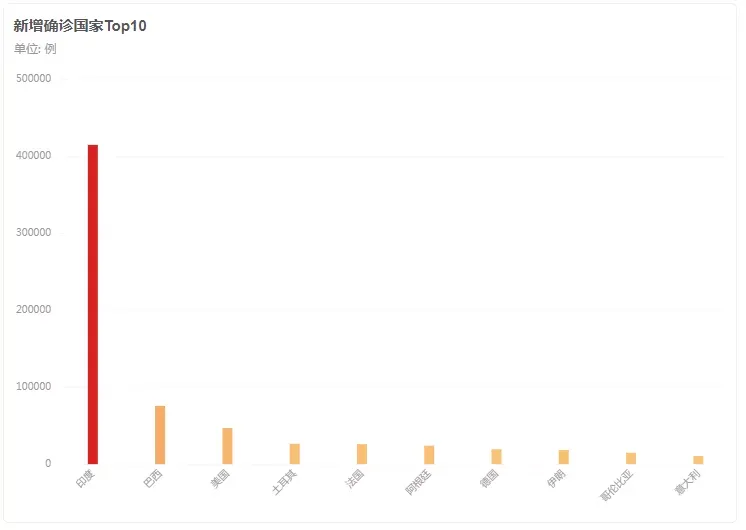The image size is (746, 530).
Task: Select the Iran (伊朗) bar
Action: point(564,457)
